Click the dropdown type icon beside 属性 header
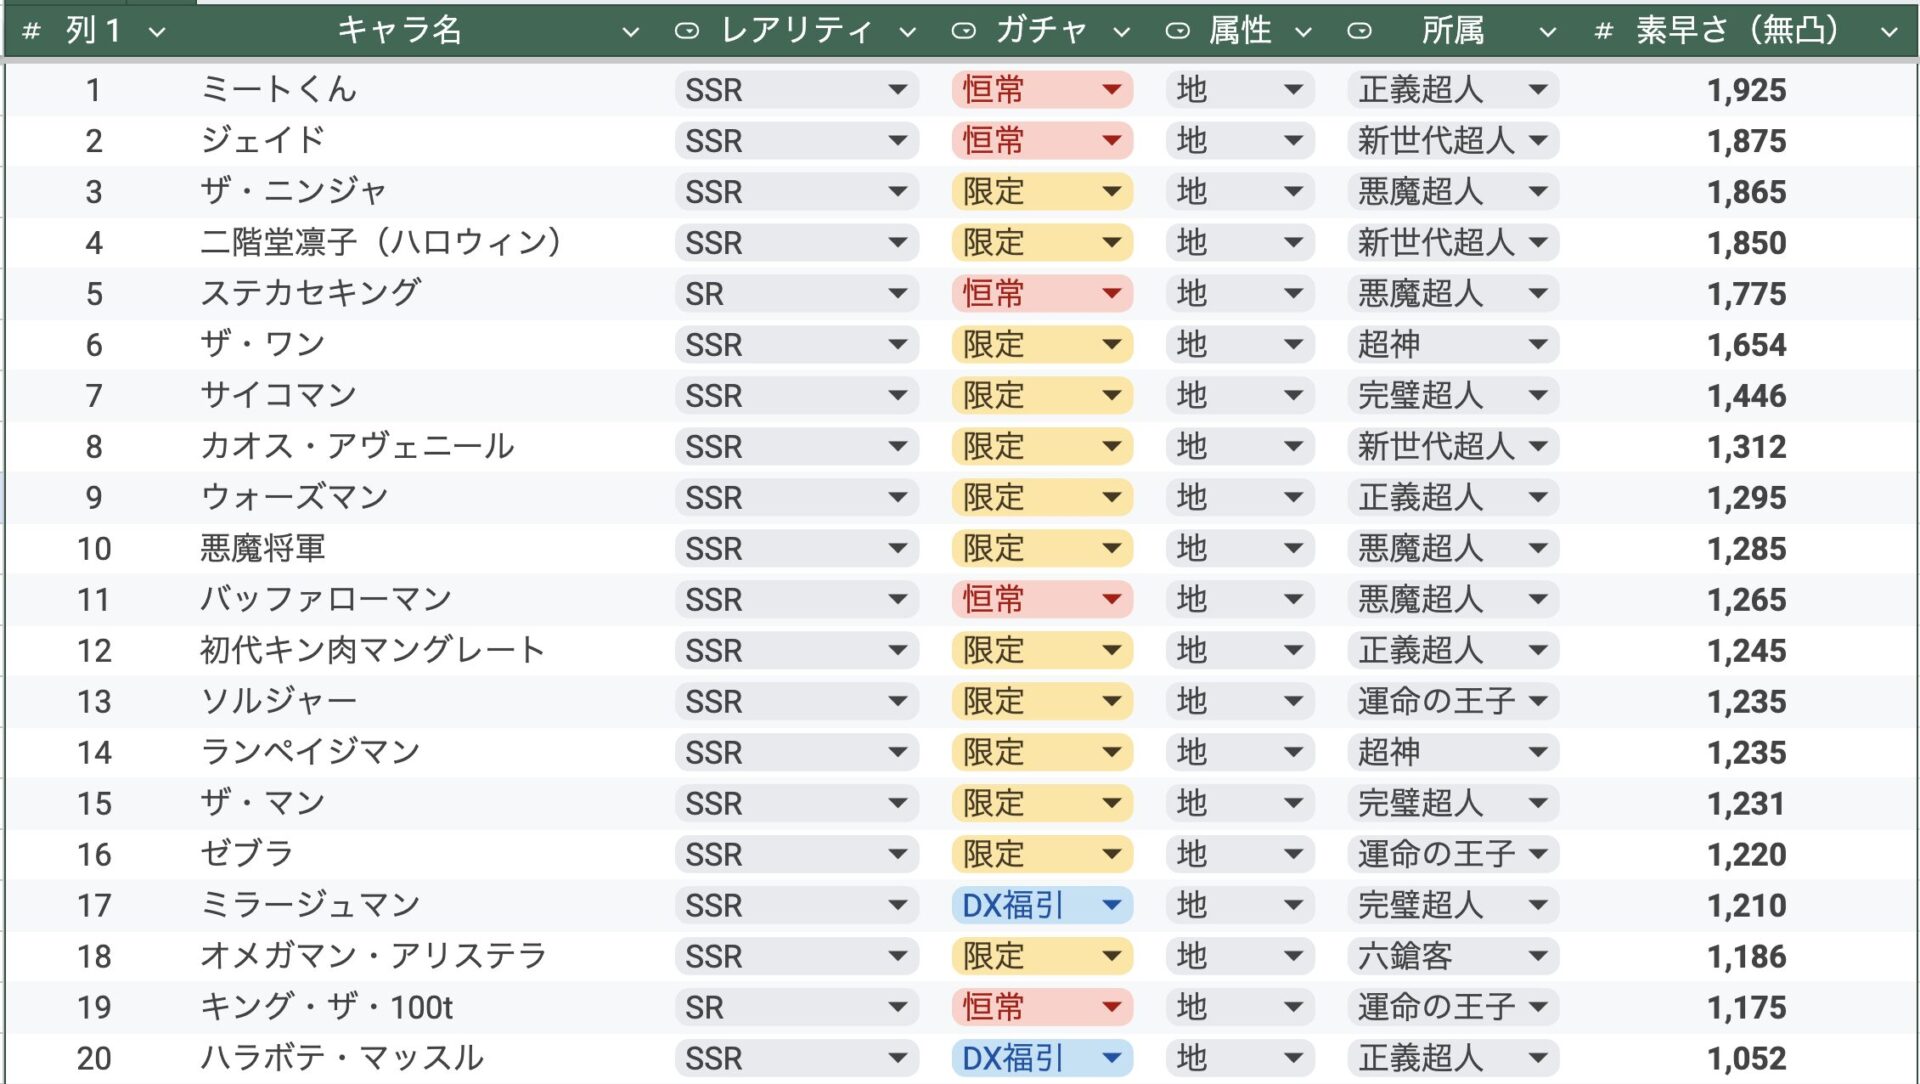Screen dimensions: 1920x1084 (x=1178, y=32)
